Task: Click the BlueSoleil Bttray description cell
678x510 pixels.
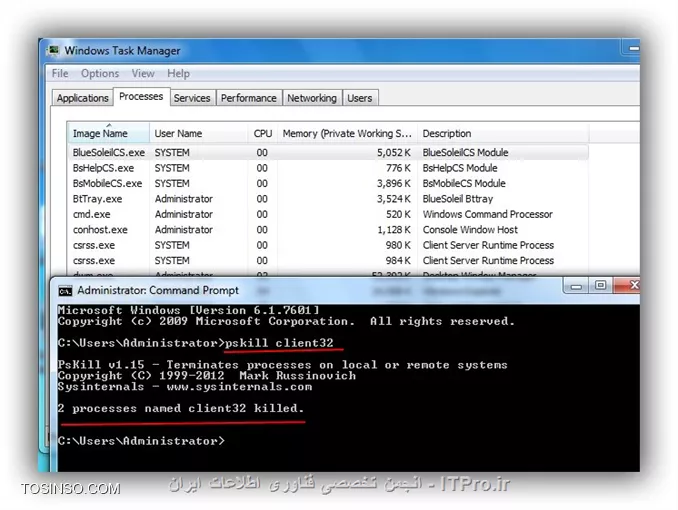Action: [457, 199]
